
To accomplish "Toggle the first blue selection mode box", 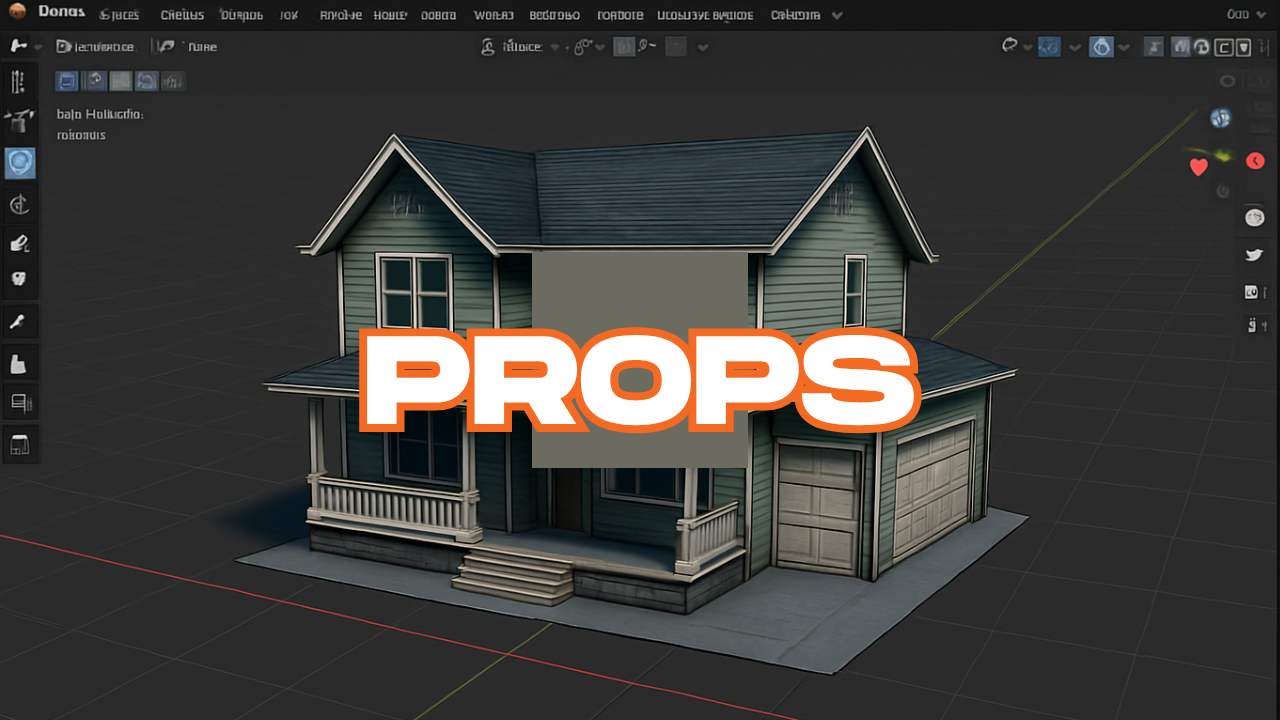I will click(x=67, y=82).
